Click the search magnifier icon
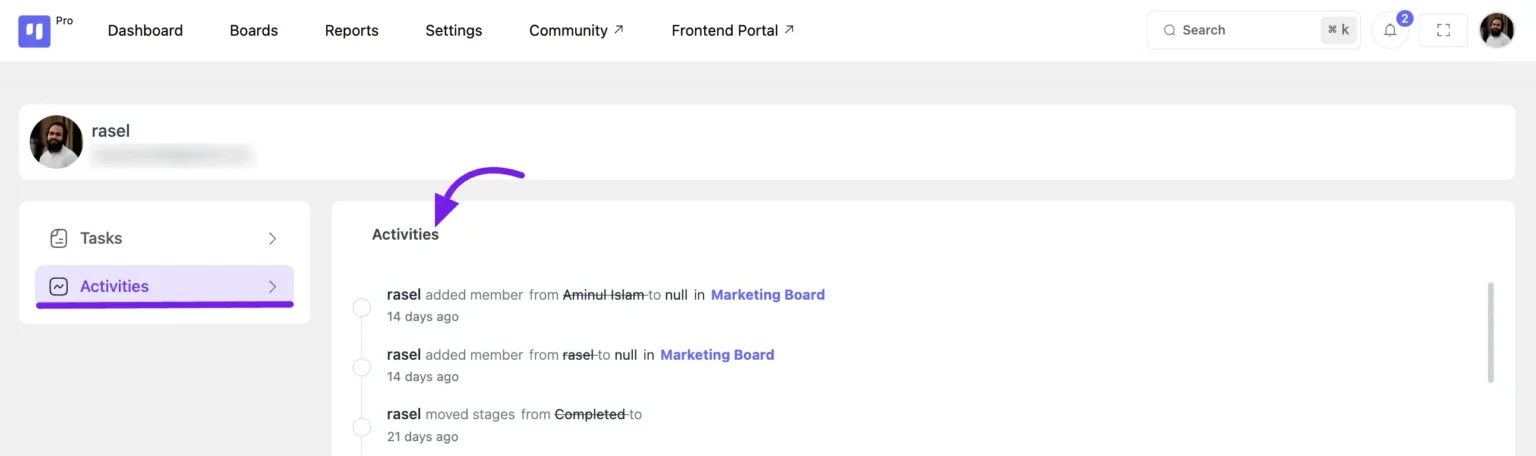Image resolution: width=1536 pixels, height=456 pixels. click(1169, 31)
